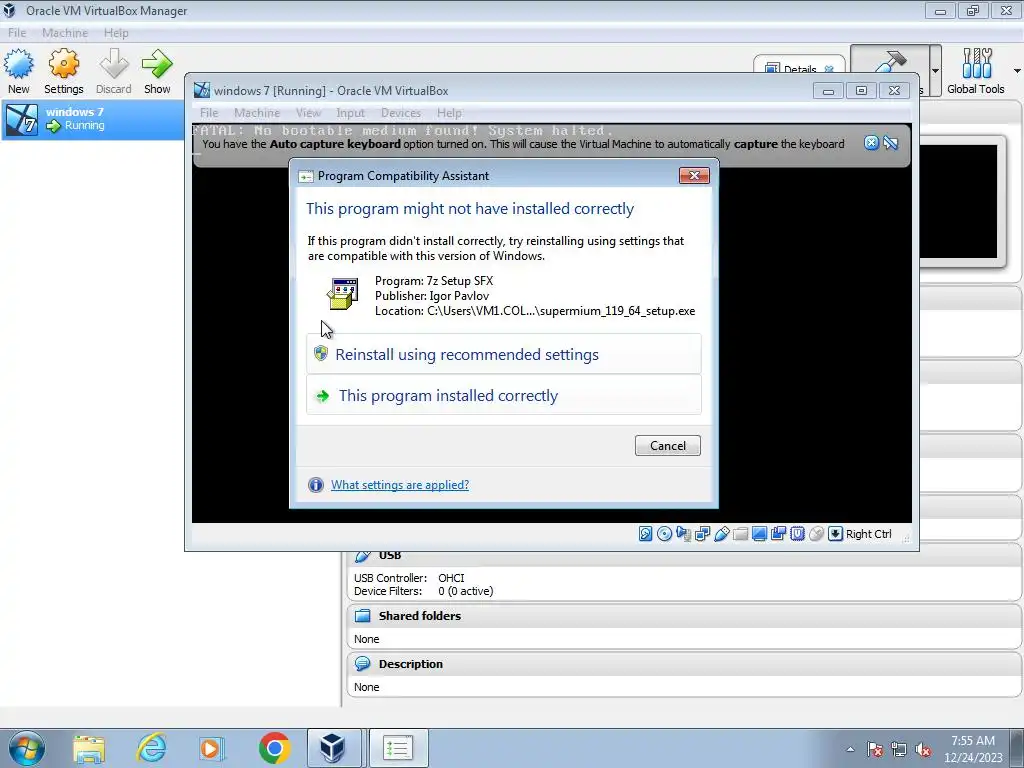Minimize the windows 7 VM window
1024x768 pixels.
(828, 91)
